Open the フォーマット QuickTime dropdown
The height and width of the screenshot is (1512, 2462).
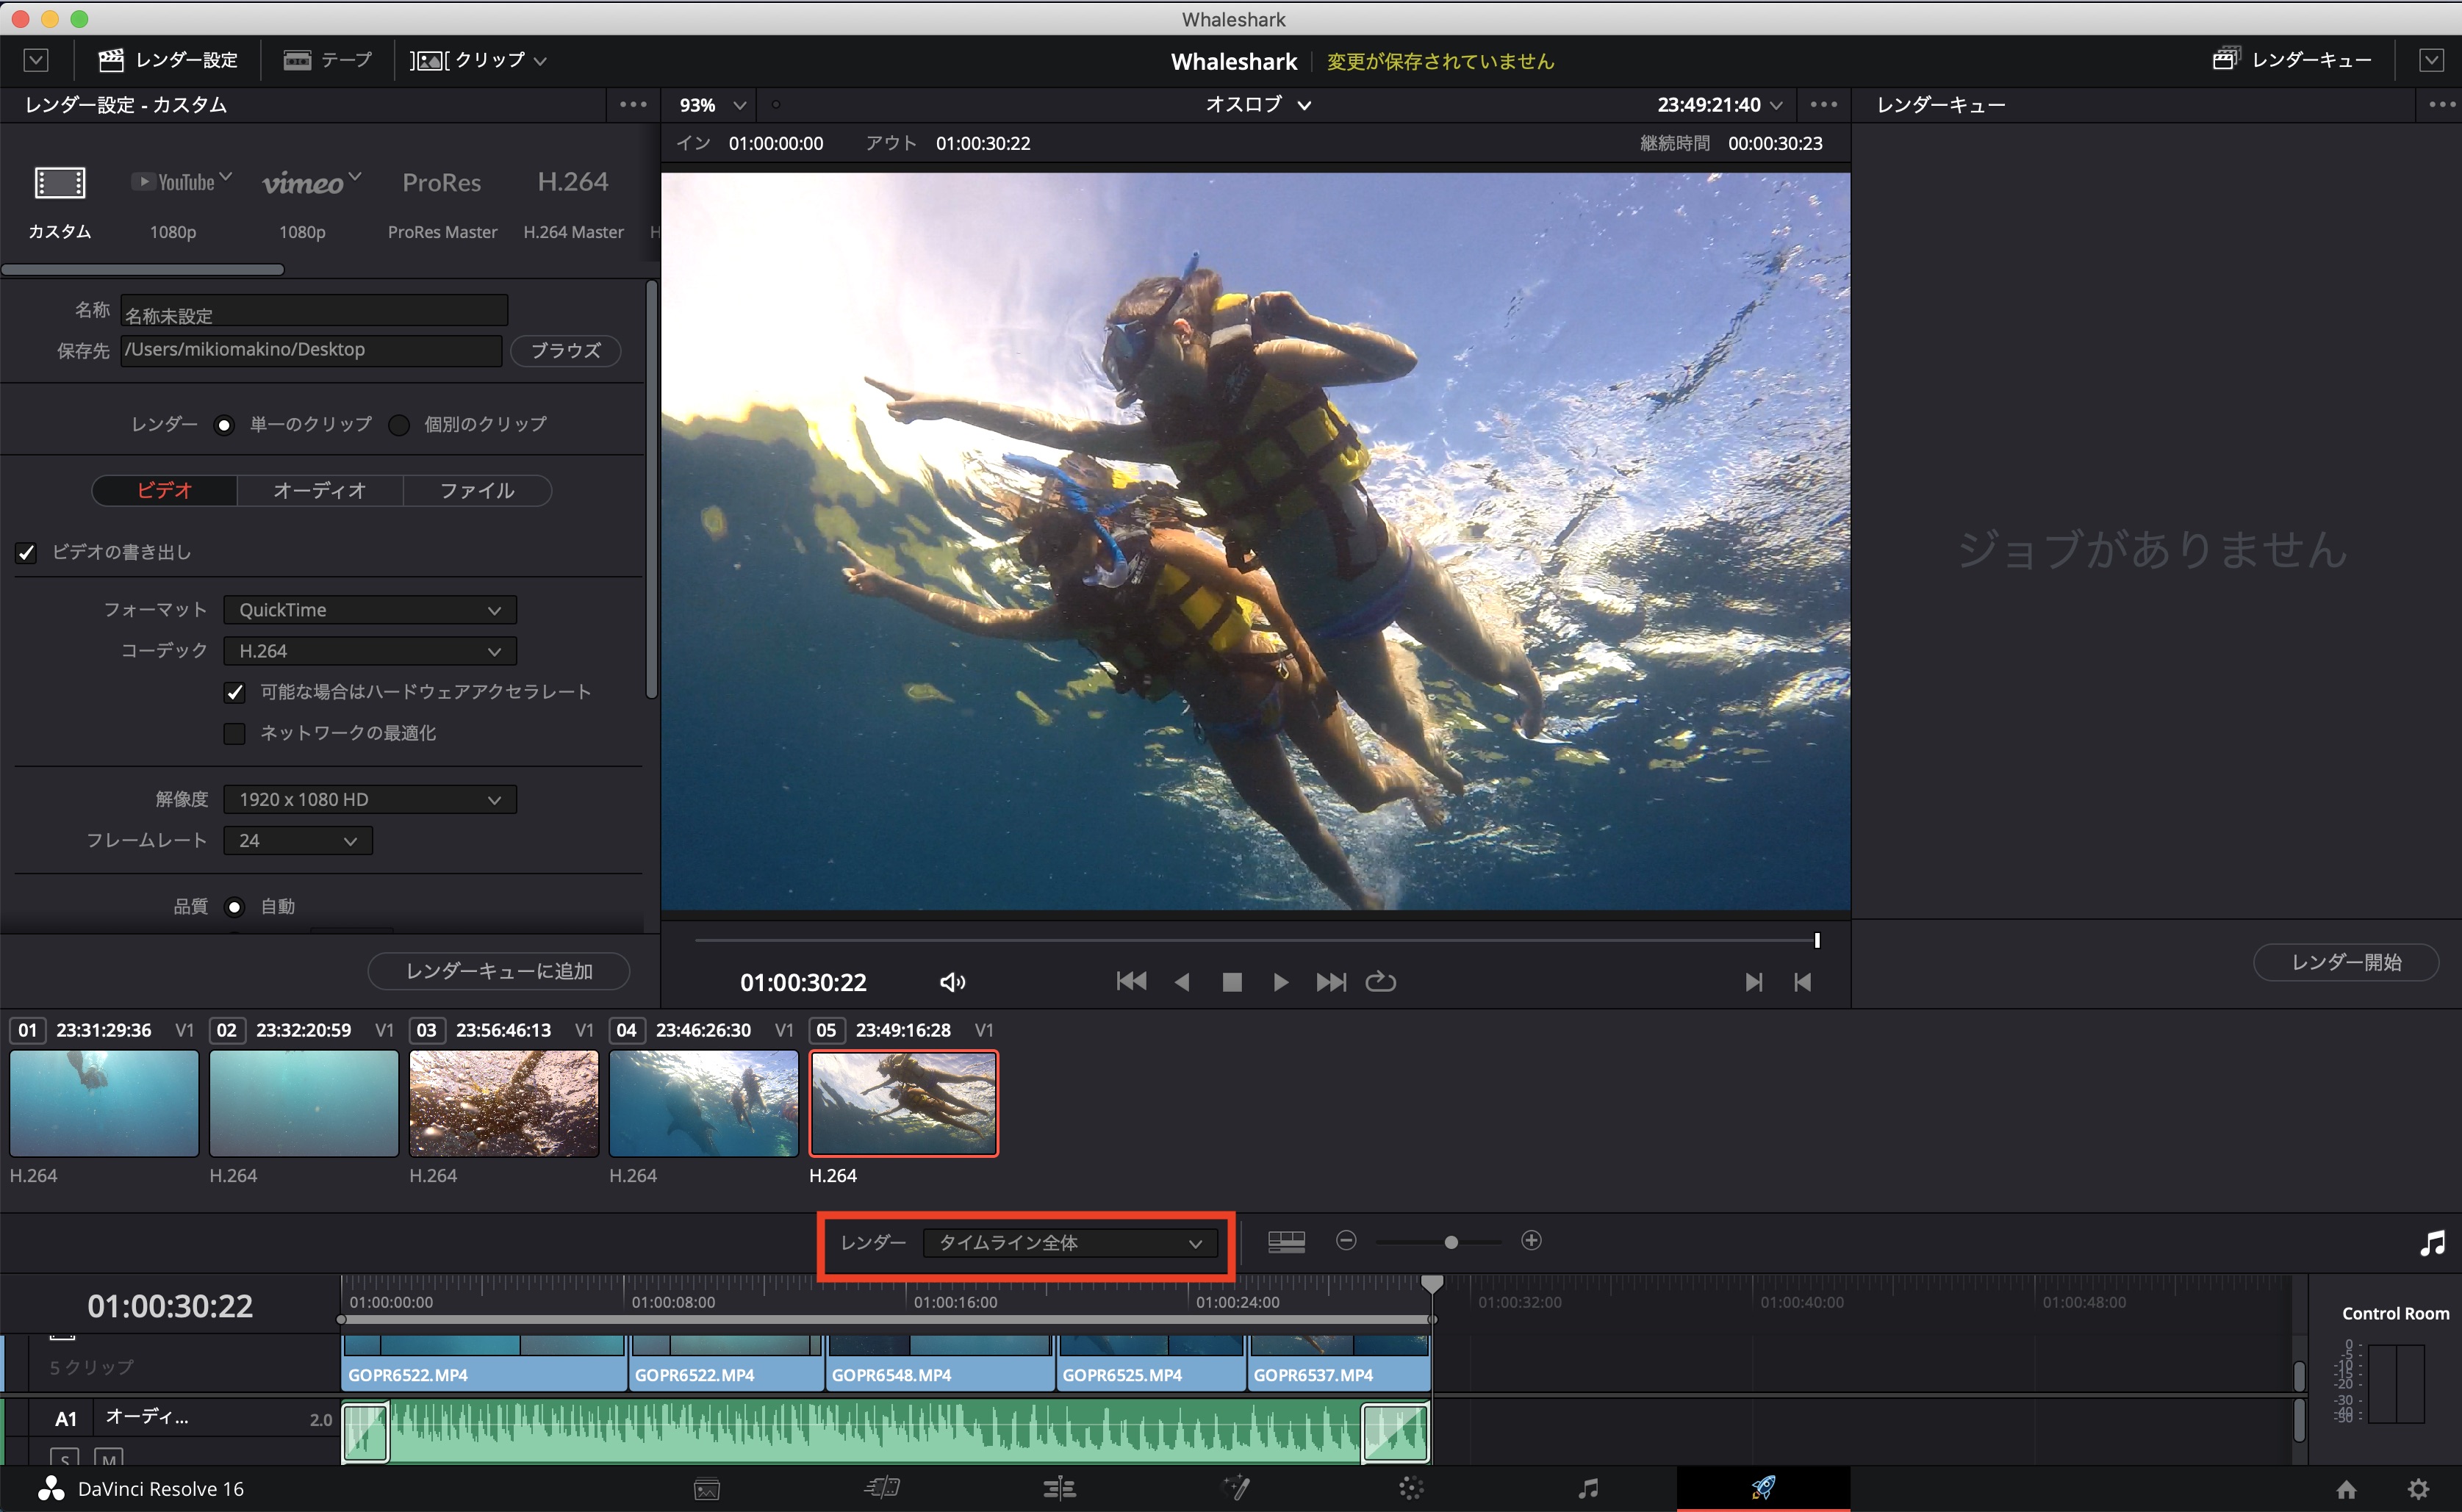[x=370, y=610]
